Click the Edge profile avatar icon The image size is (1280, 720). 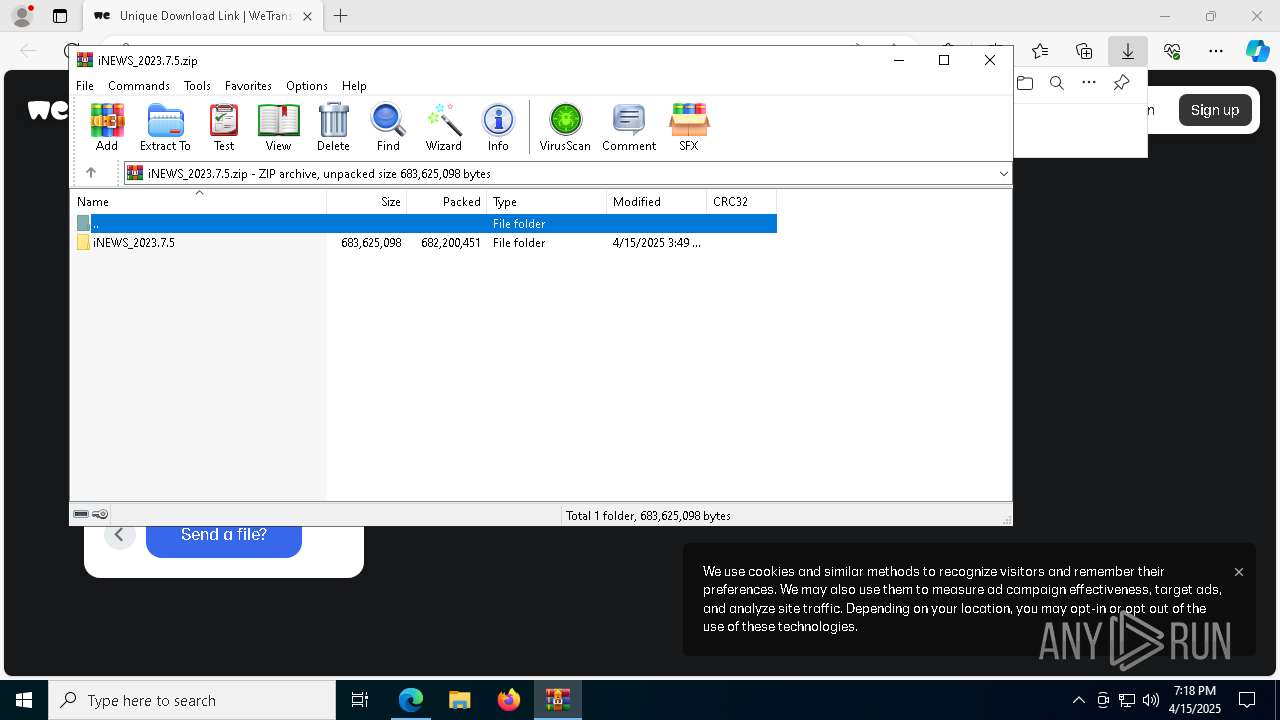pyautogui.click(x=22, y=16)
